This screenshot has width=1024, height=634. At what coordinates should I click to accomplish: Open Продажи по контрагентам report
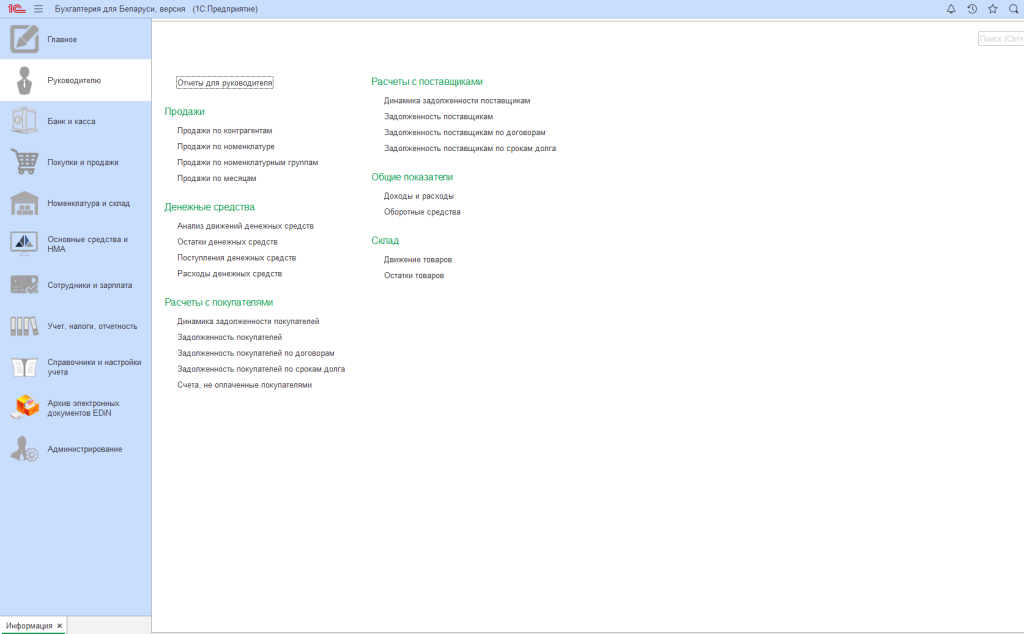coord(224,131)
